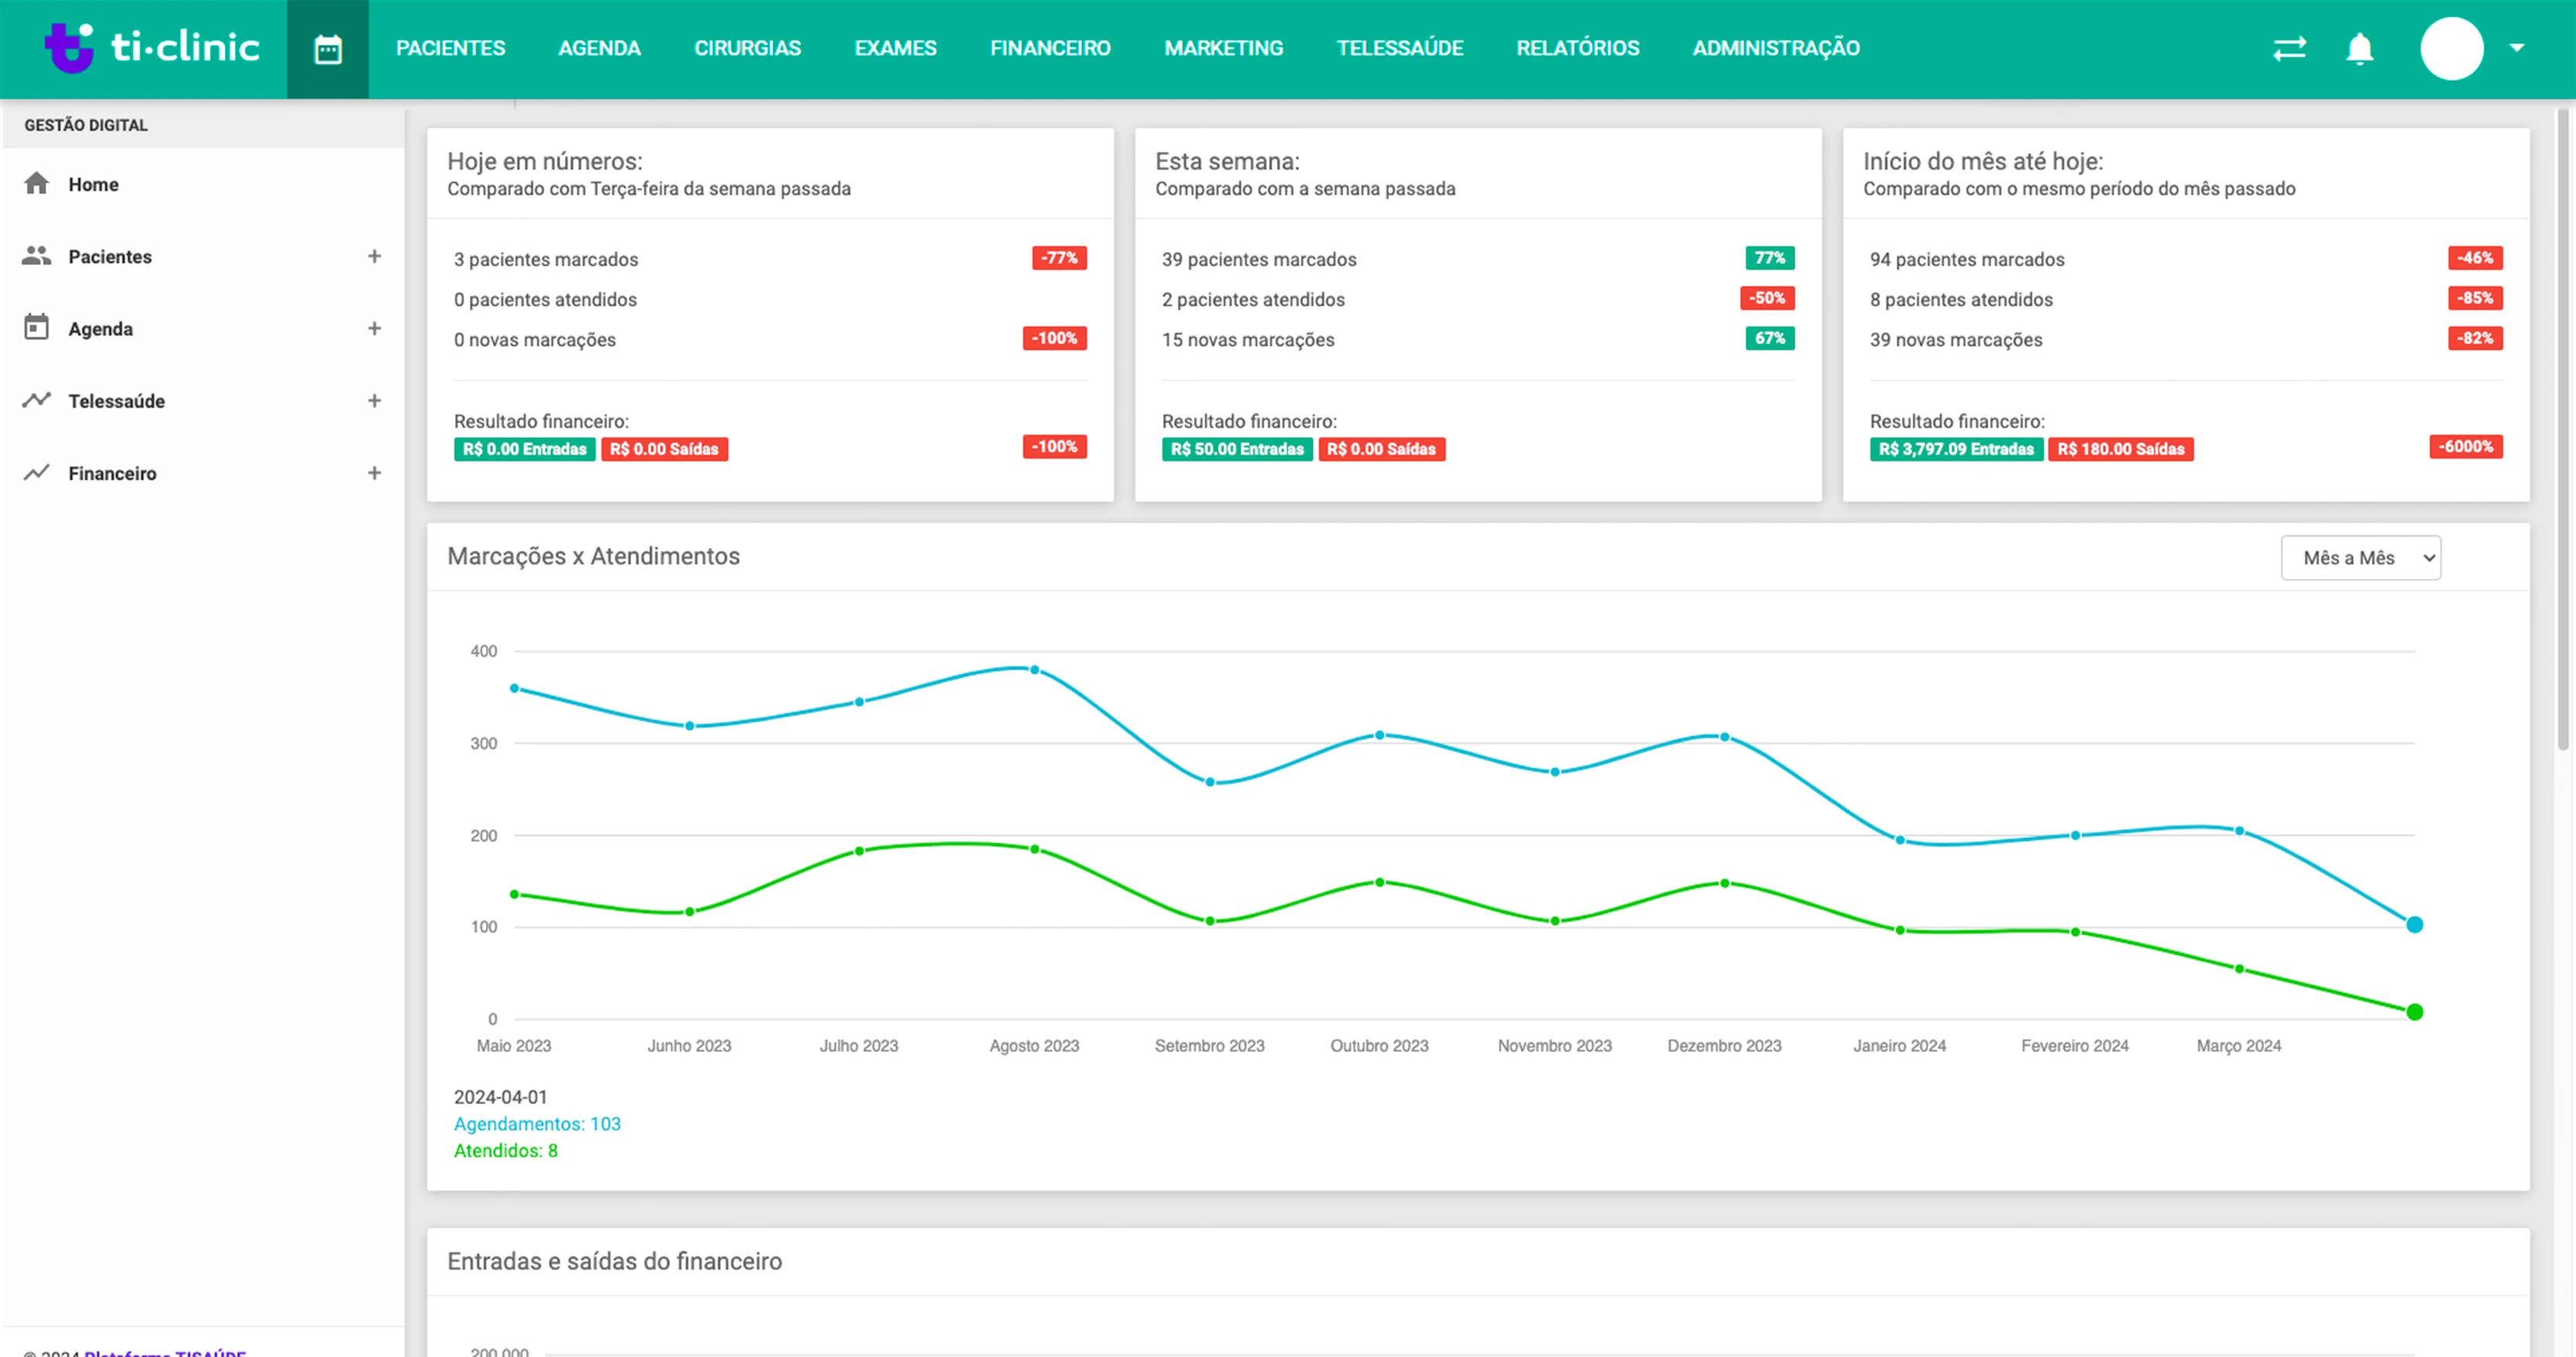Expand Telessaúde submenu with plus
The height and width of the screenshot is (1357, 2576).
(x=374, y=400)
